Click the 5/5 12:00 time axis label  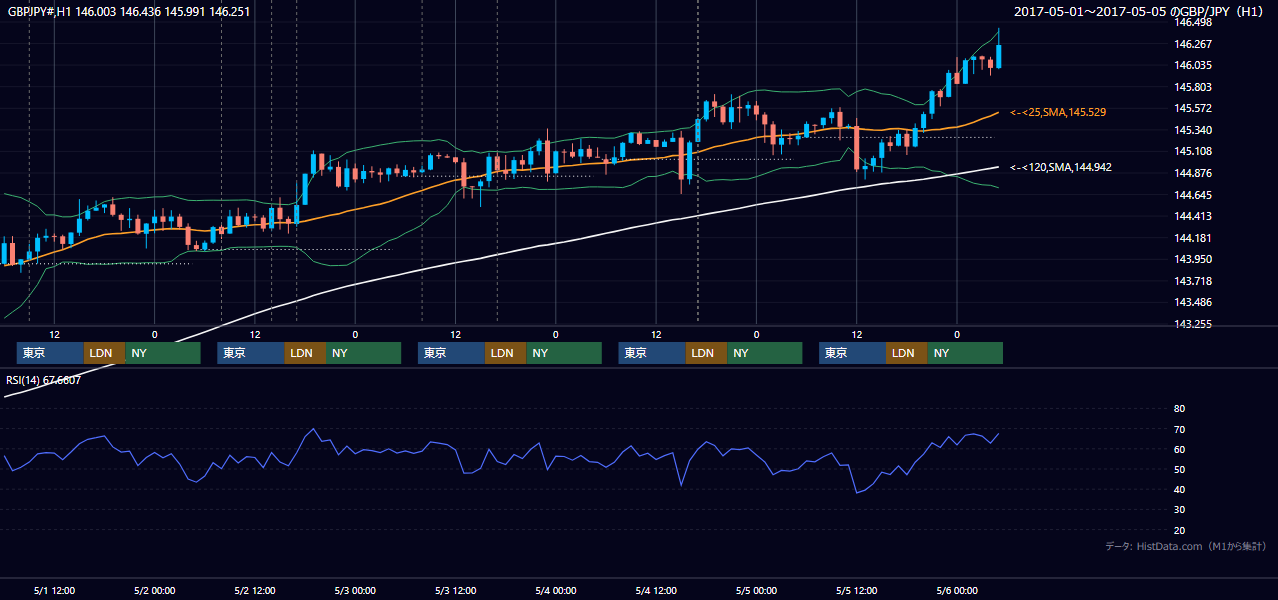(x=856, y=590)
